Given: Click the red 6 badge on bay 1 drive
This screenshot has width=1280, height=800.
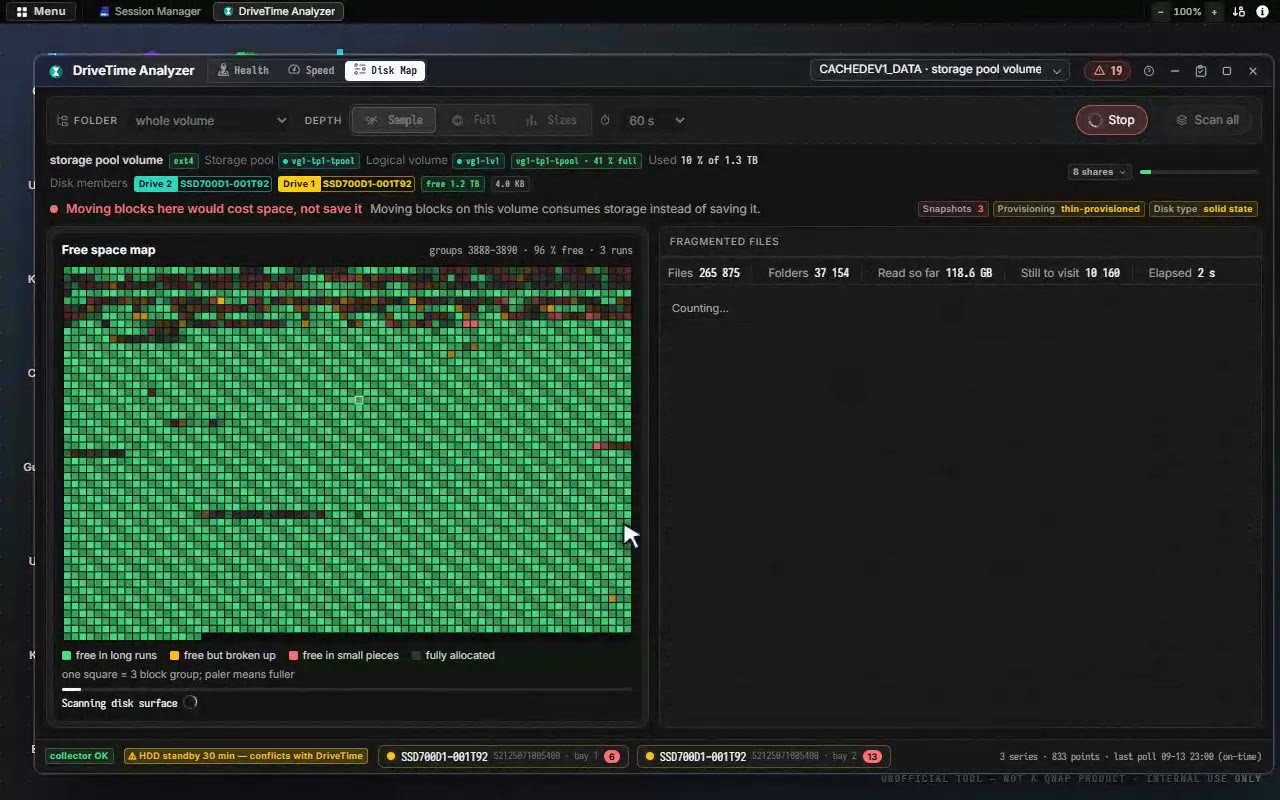Looking at the screenshot, I should click(611, 757).
